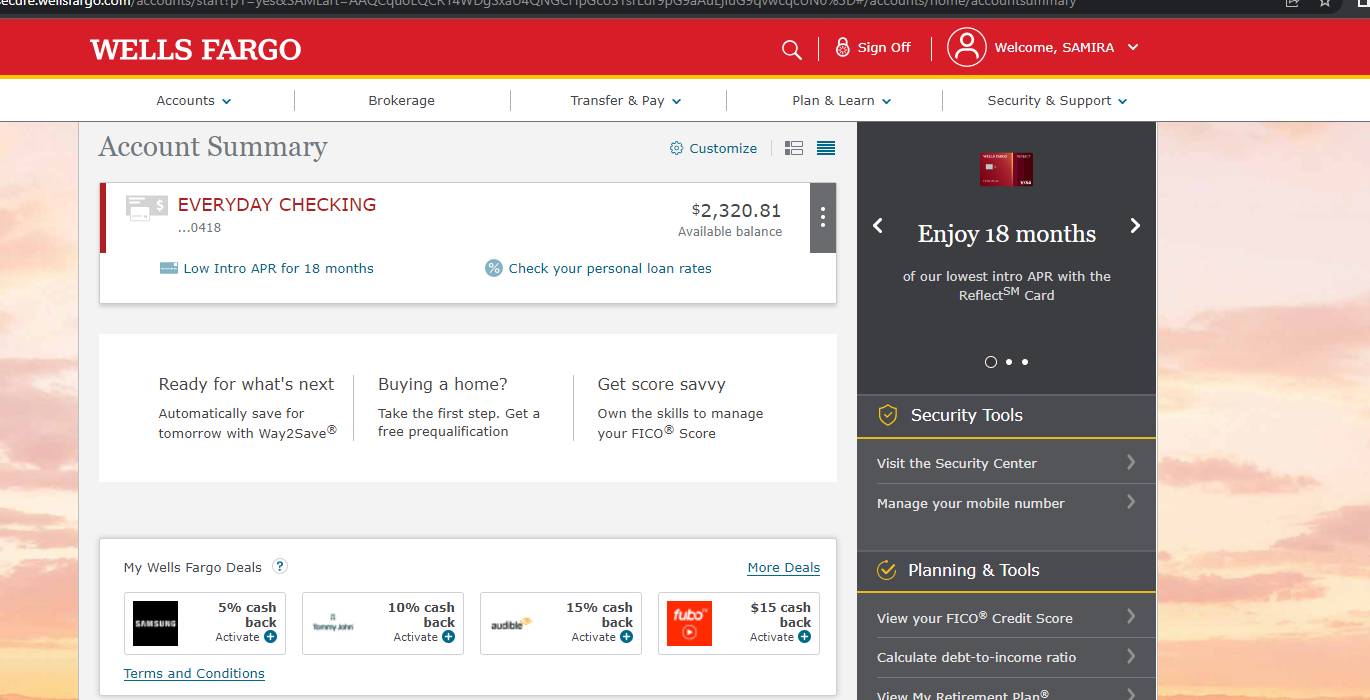The width and height of the screenshot is (1370, 700).
Task: Click the Samsung deal logo
Action: click(x=155, y=623)
